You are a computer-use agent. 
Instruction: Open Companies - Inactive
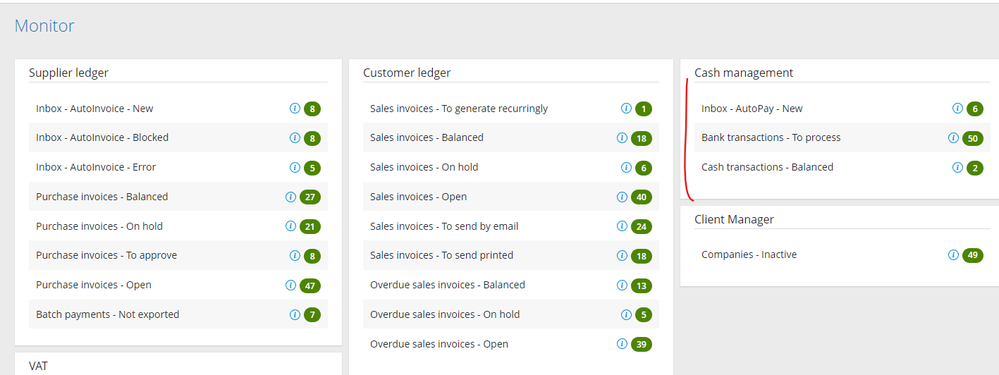coord(842,255)
